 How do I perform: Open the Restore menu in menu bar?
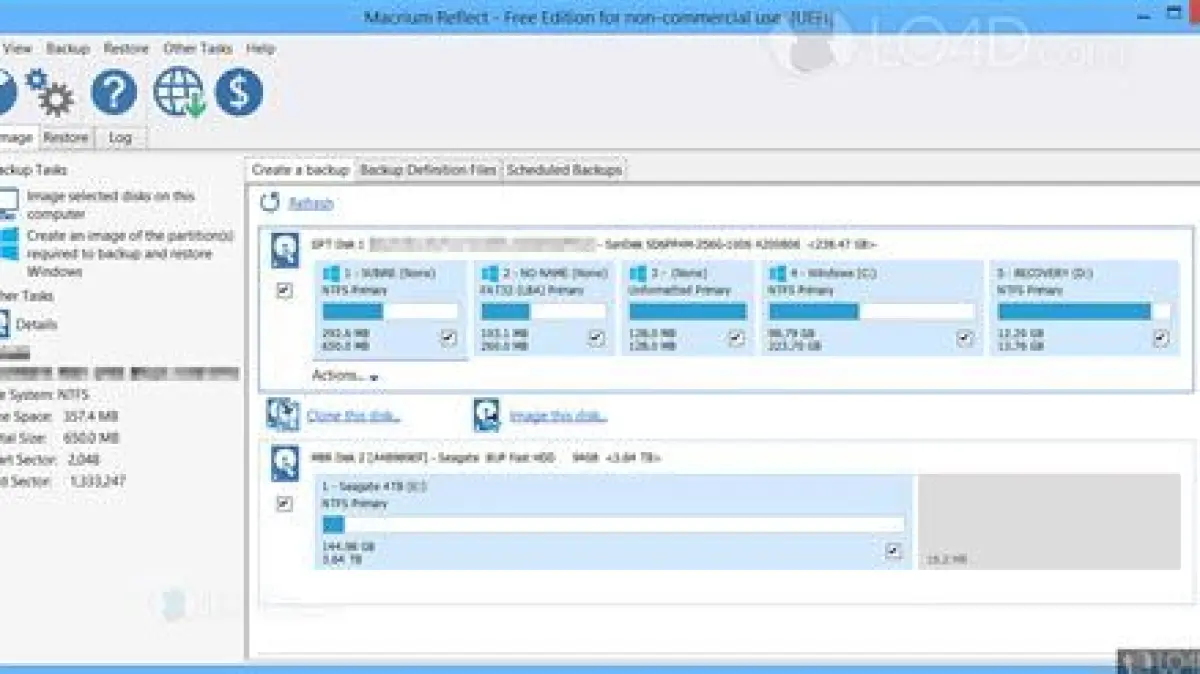[x=126, y=48]
